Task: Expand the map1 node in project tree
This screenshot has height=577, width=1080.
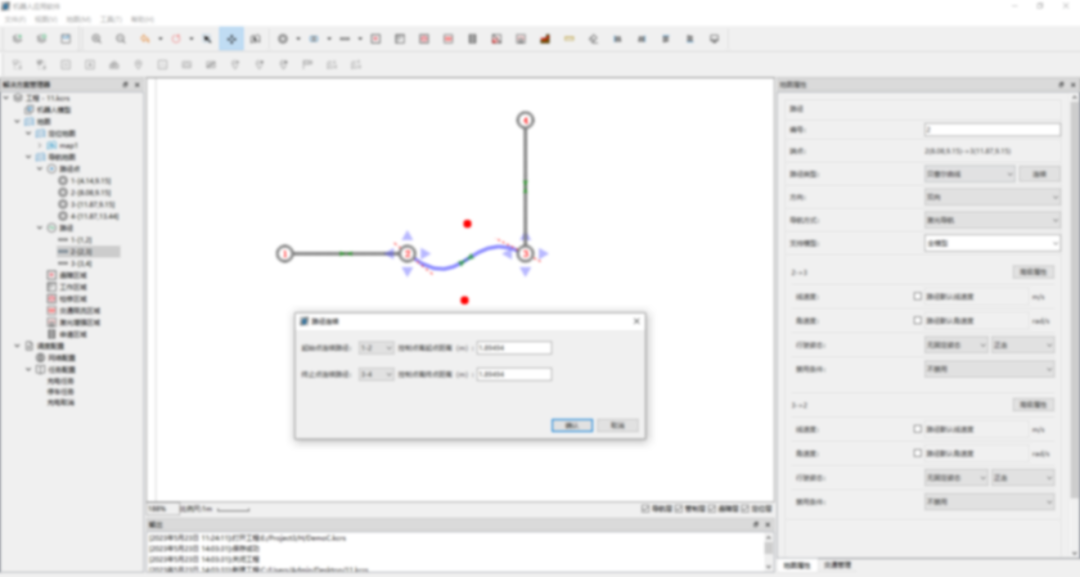Action: tap(40, 145)
